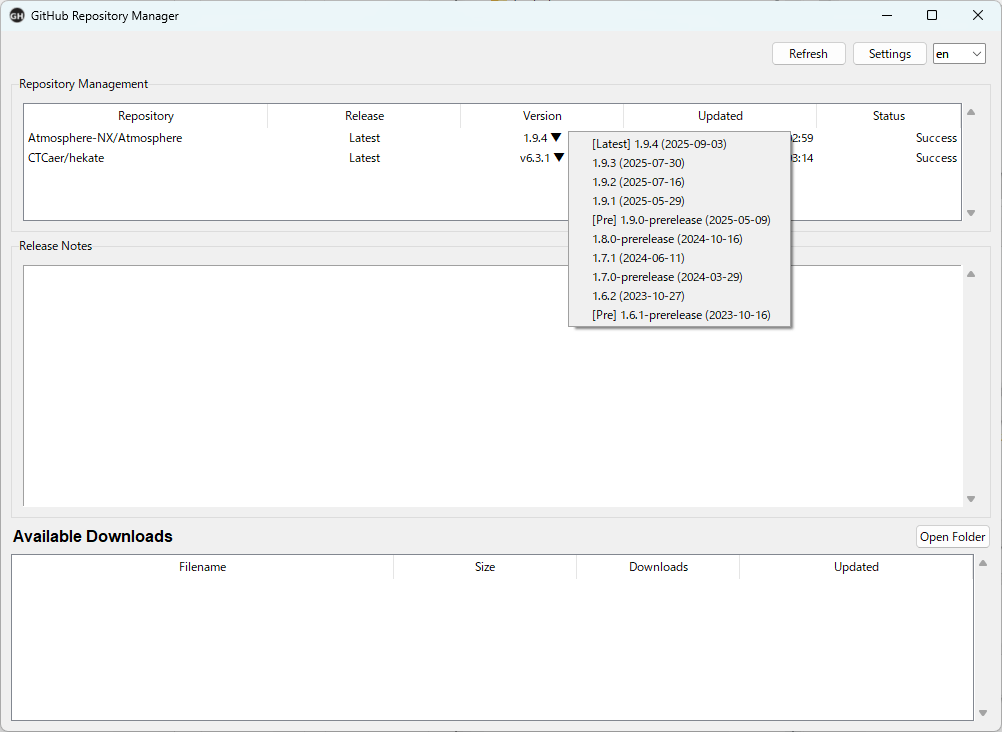Click the Release Notes scroll down arrow
Image resolution: width=1002 pixels, height=732 pixels.
(x=971, y=499)
